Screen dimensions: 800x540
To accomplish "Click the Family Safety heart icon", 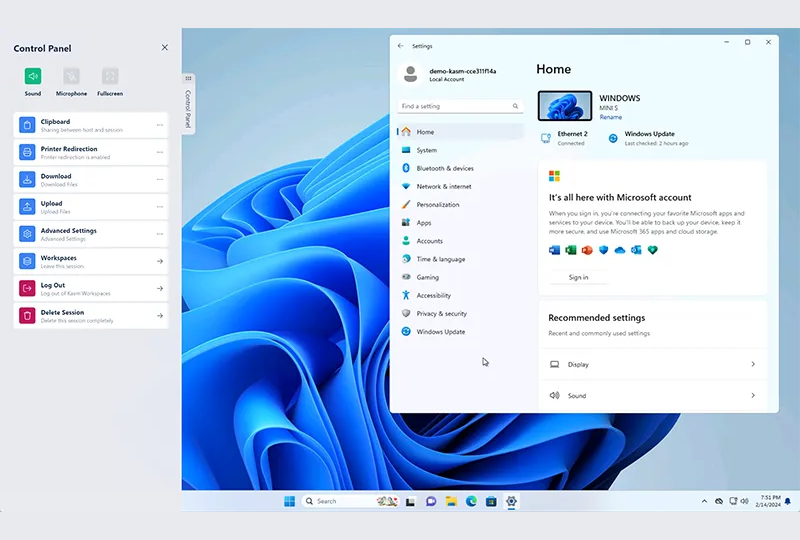I will (x=653, y=250).
